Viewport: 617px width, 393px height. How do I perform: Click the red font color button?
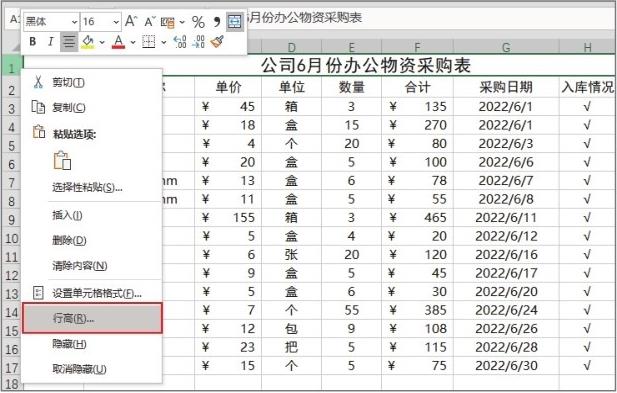[118, 41]
